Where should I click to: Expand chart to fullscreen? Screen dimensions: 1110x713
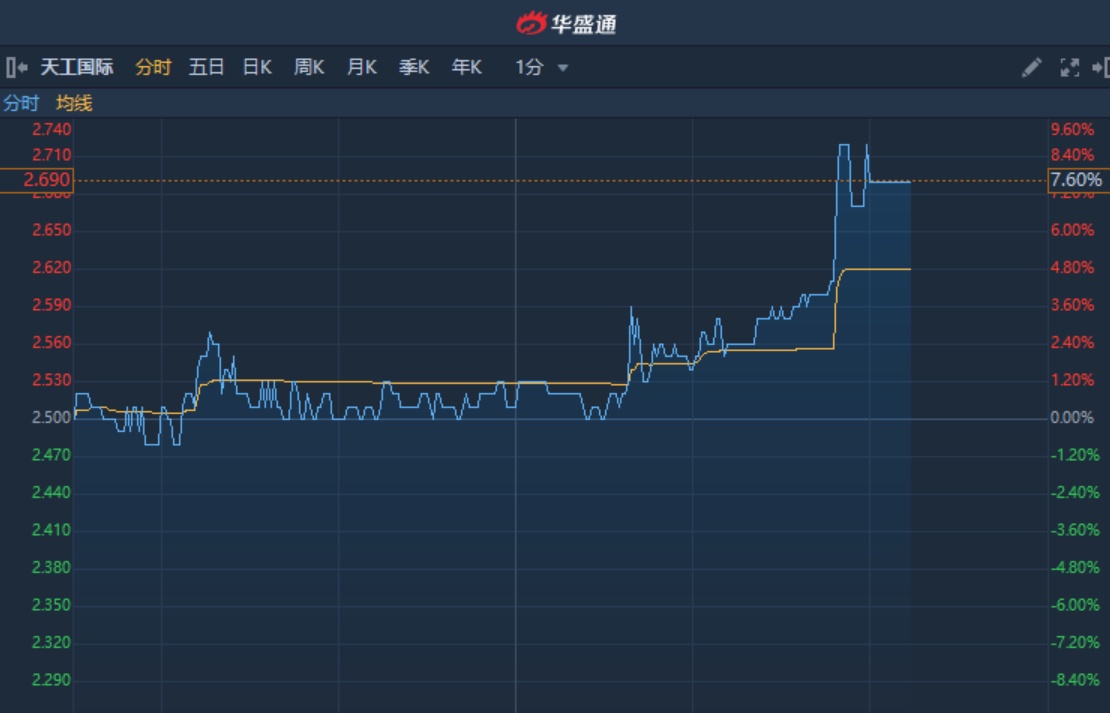[x=1070, y=67]
